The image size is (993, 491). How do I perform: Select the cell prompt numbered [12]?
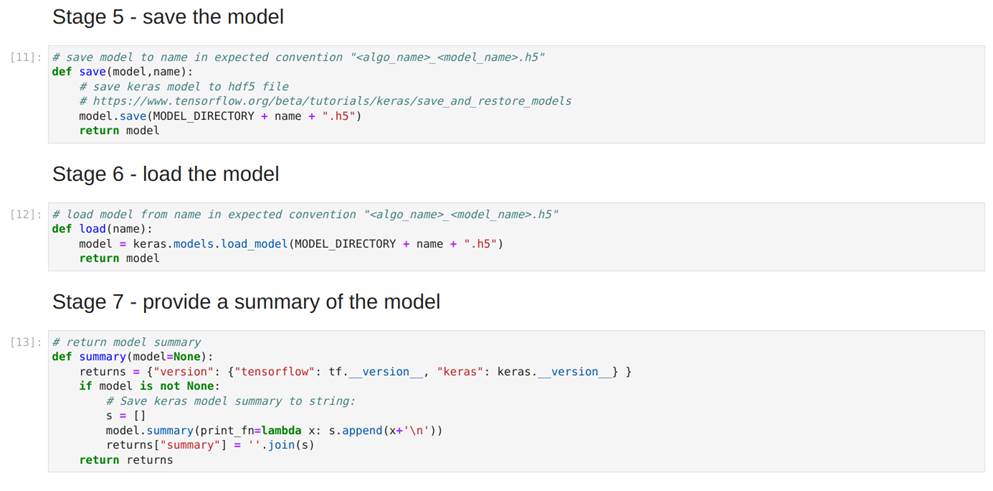[x=24, y=215]
